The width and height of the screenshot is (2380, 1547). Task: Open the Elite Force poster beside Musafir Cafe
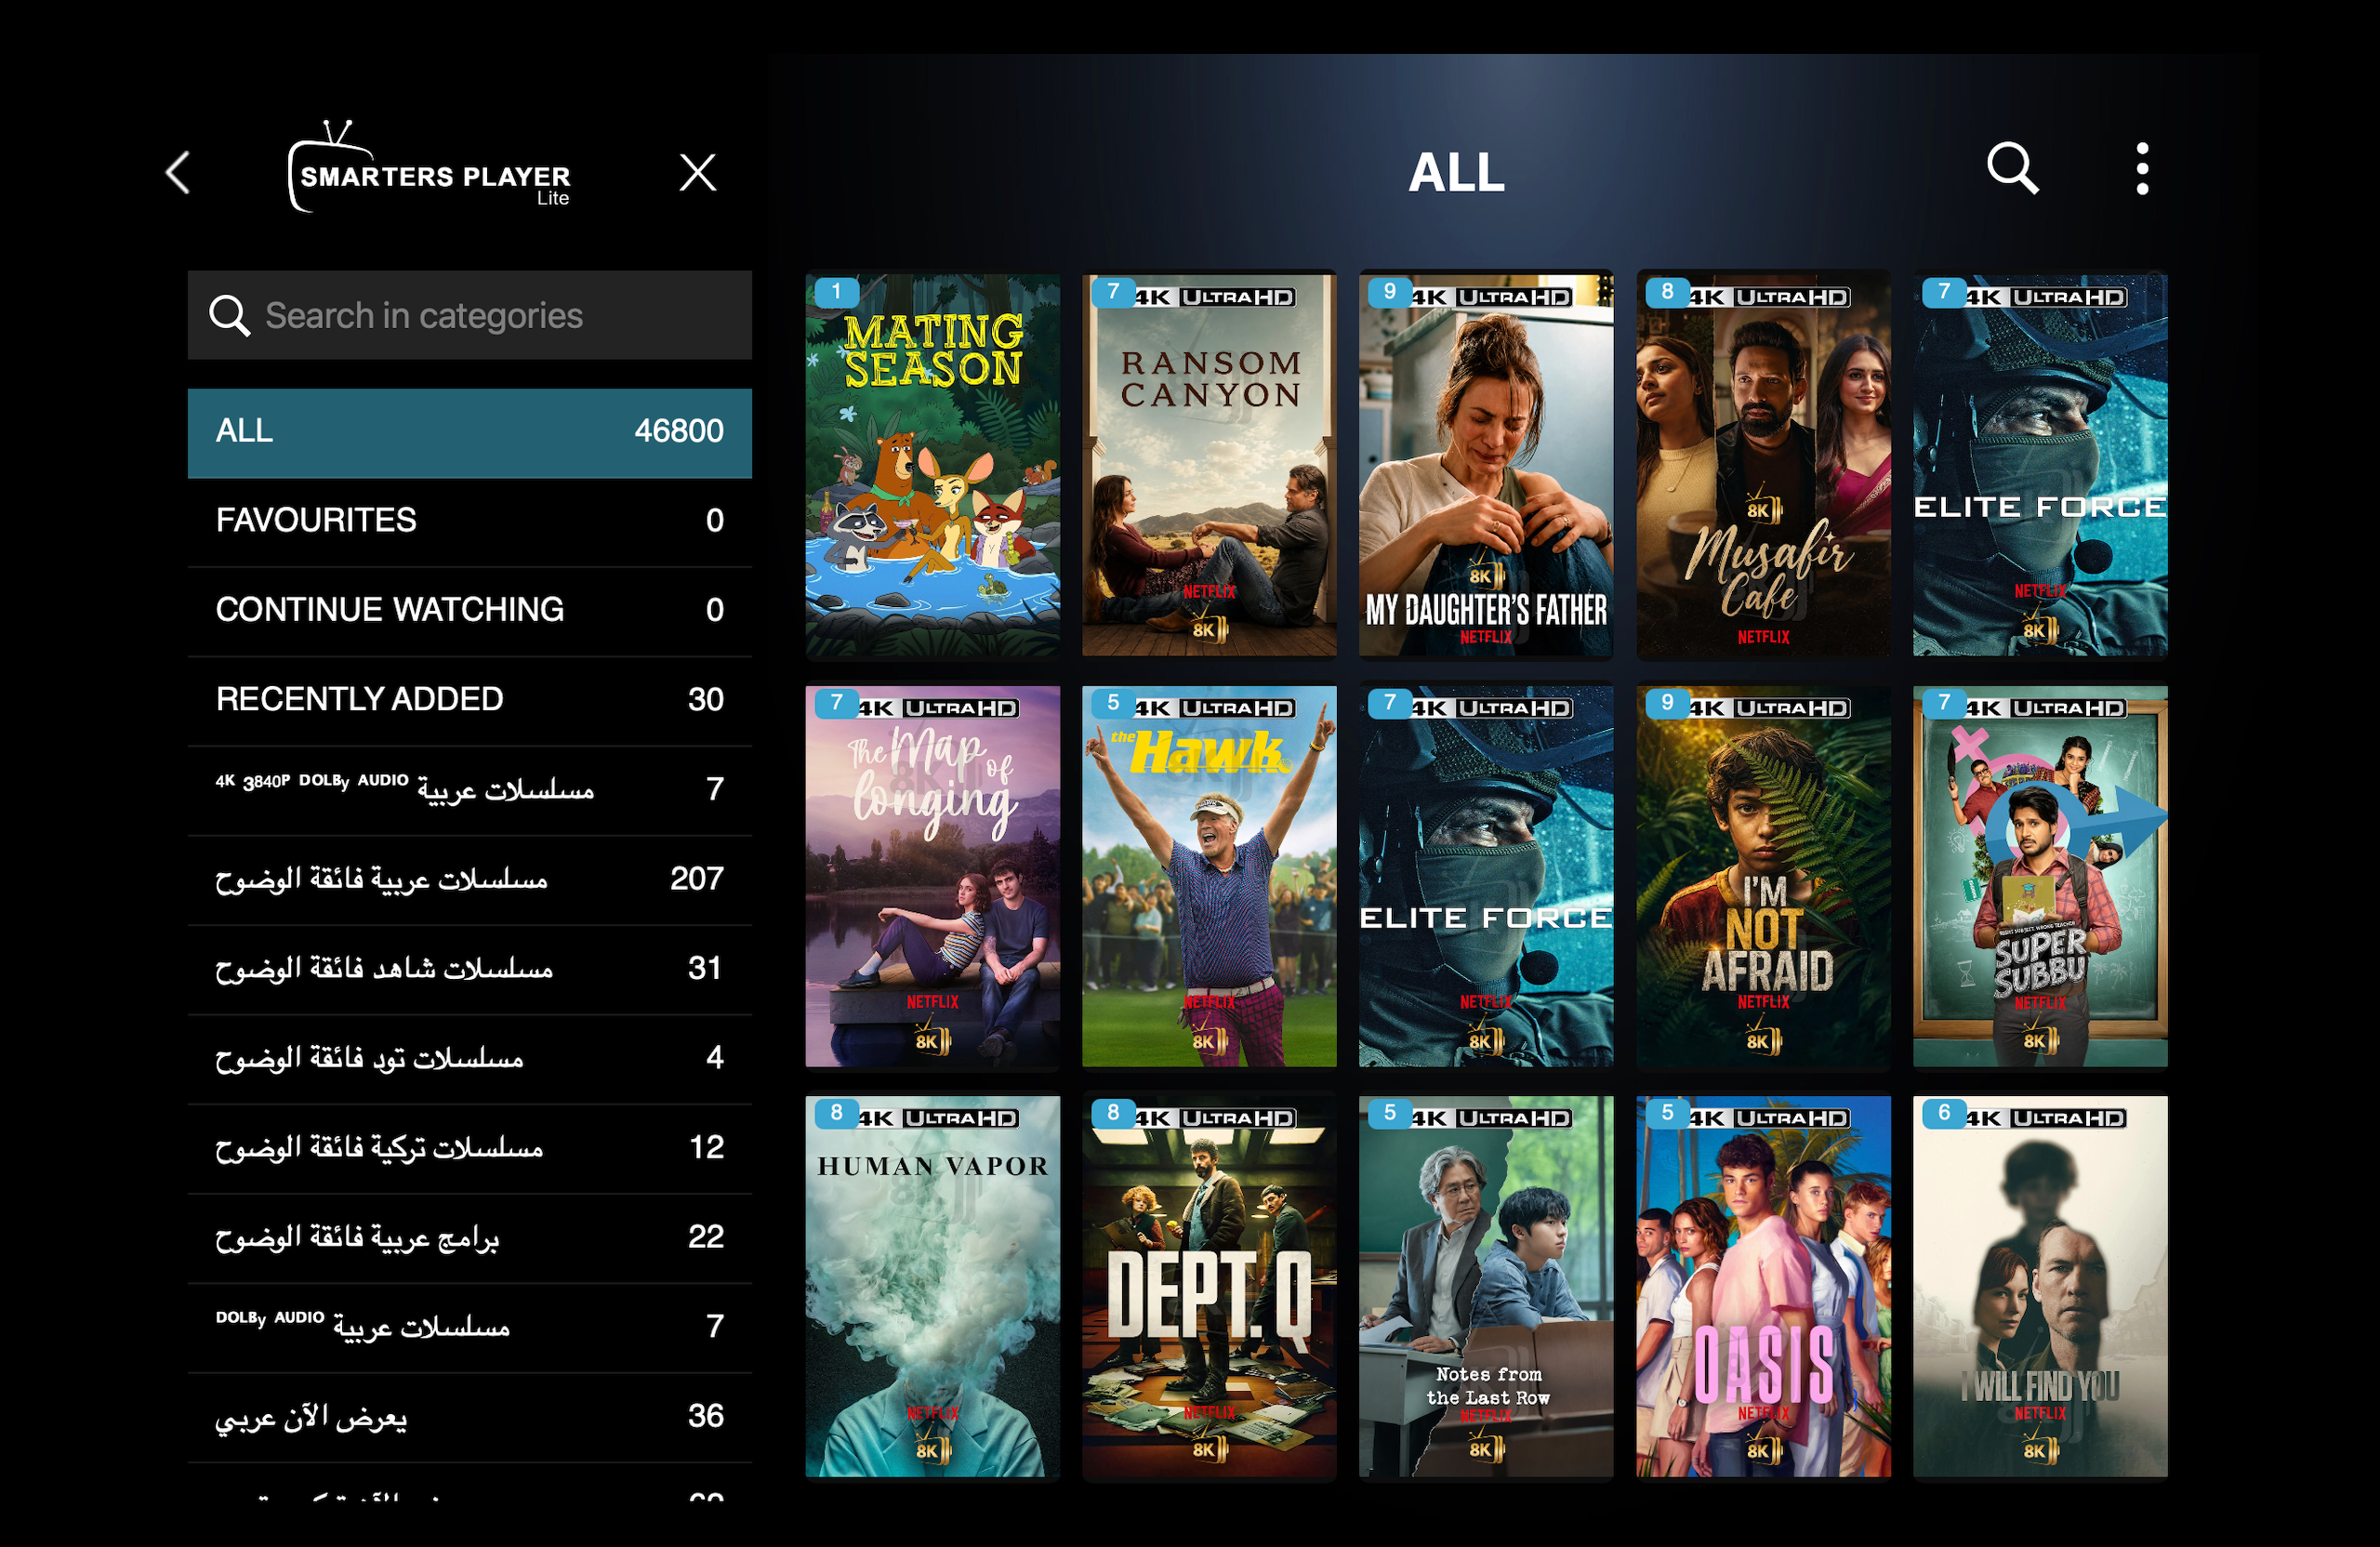[x=2040, y=465]
